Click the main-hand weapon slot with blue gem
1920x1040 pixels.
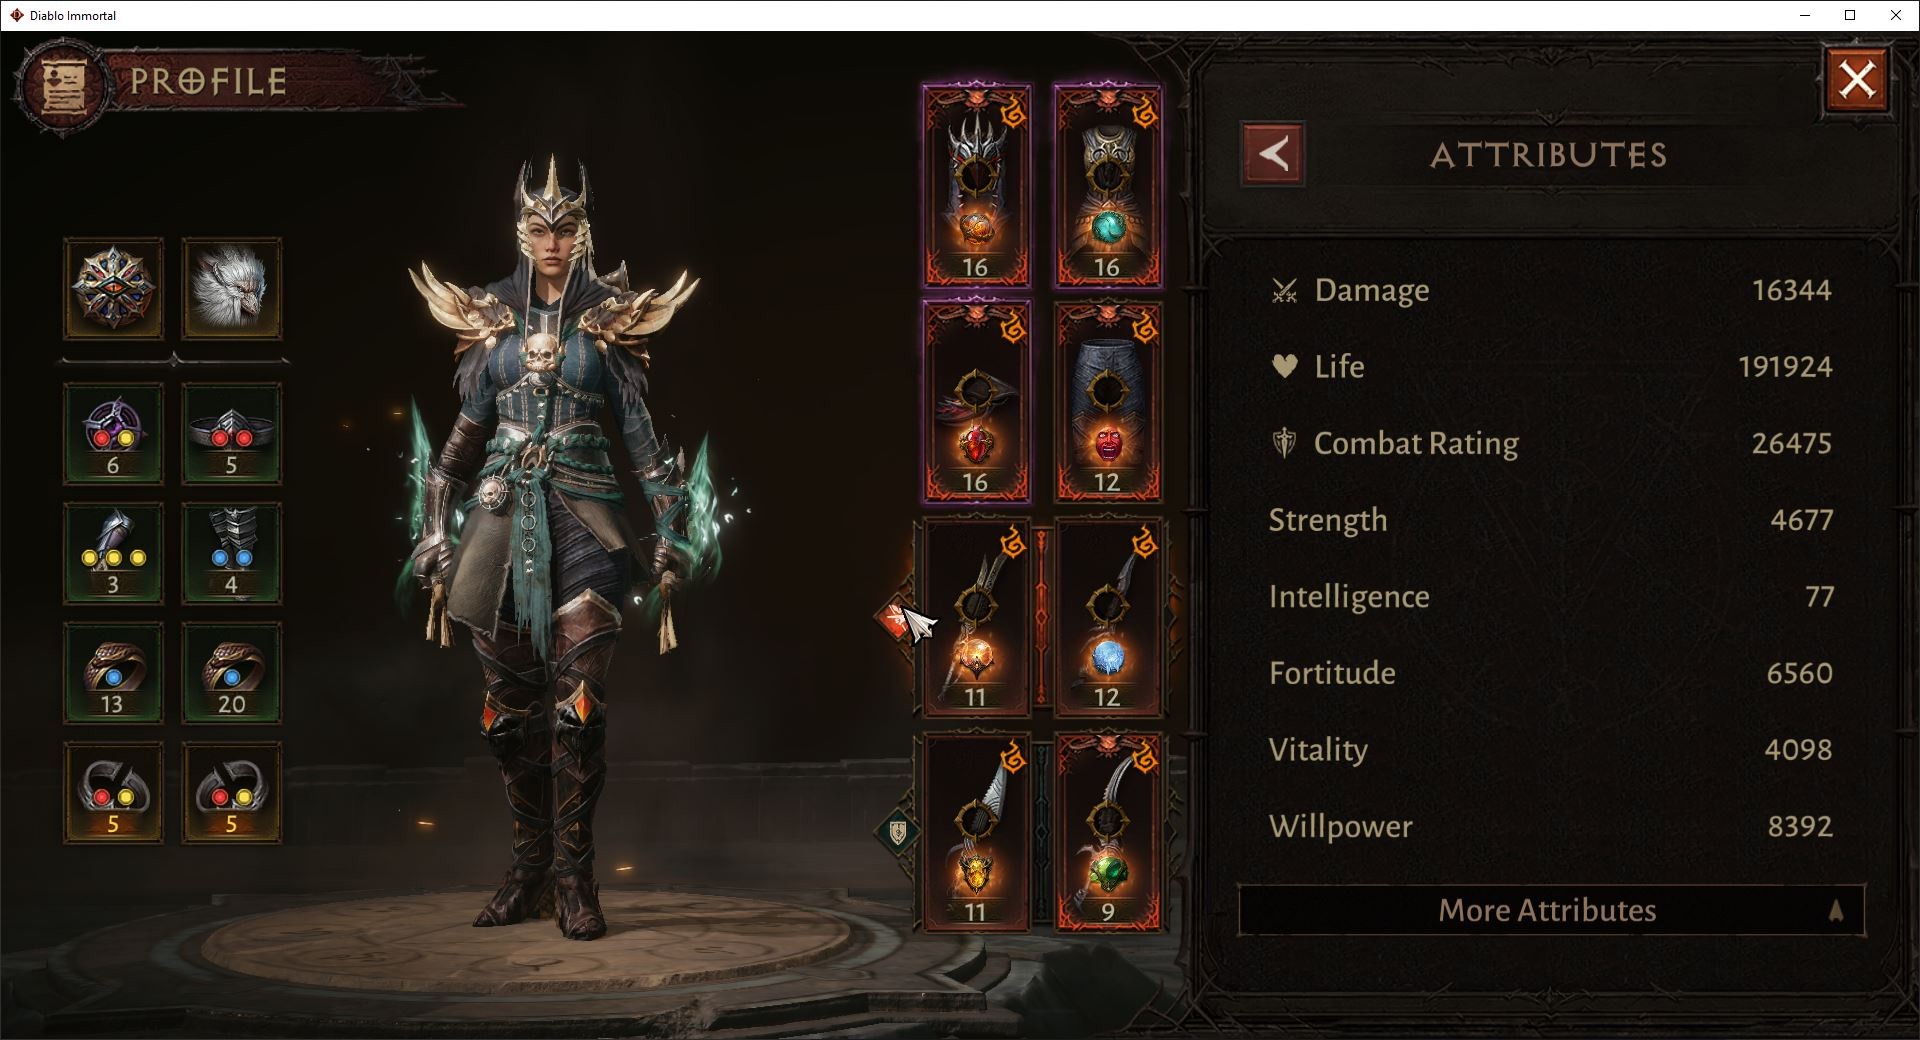[x=1107, y=617]
